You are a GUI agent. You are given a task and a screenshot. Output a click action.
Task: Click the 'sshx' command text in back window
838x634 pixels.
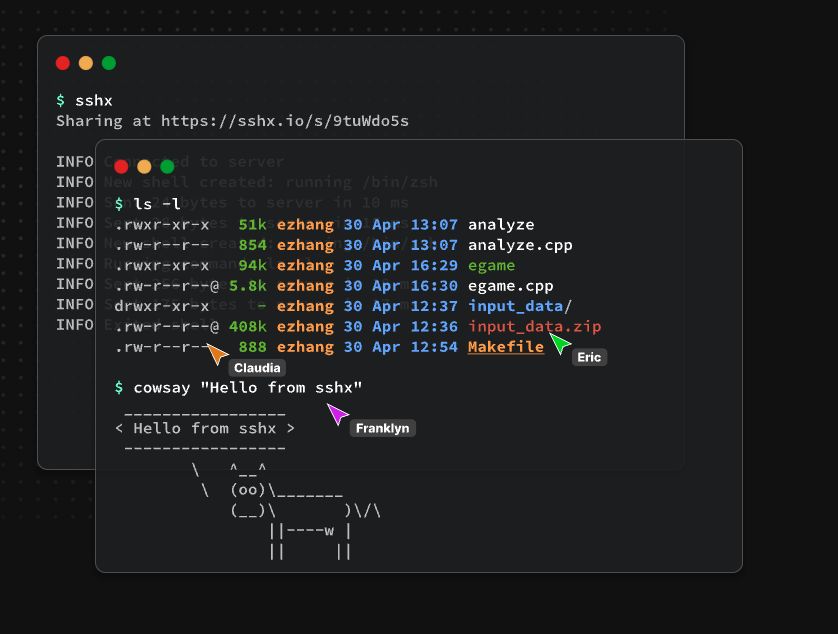[94, 100]
